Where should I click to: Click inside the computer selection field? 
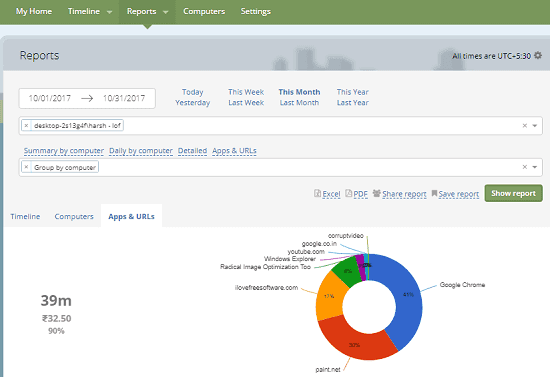click(x=280, y=126)
